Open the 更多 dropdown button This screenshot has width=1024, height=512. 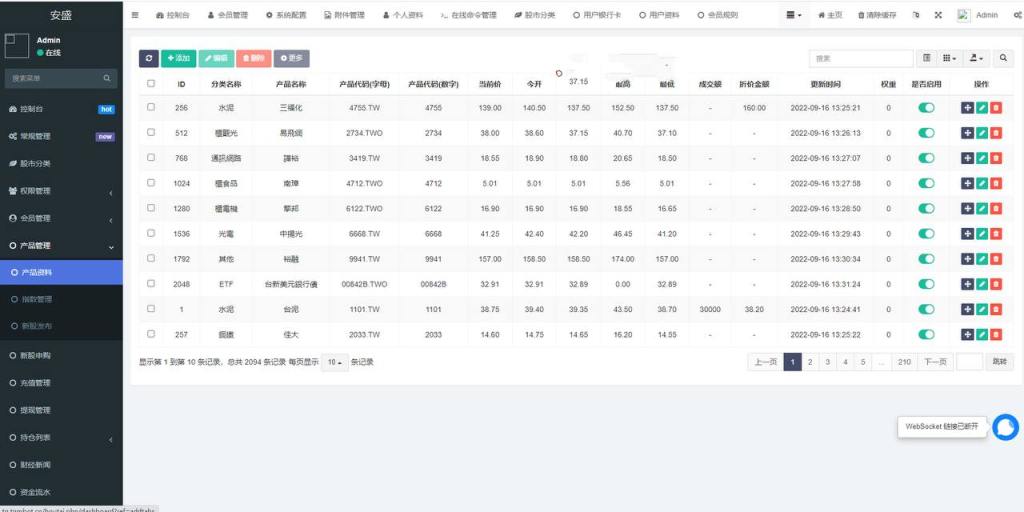(x=291, y=58)
